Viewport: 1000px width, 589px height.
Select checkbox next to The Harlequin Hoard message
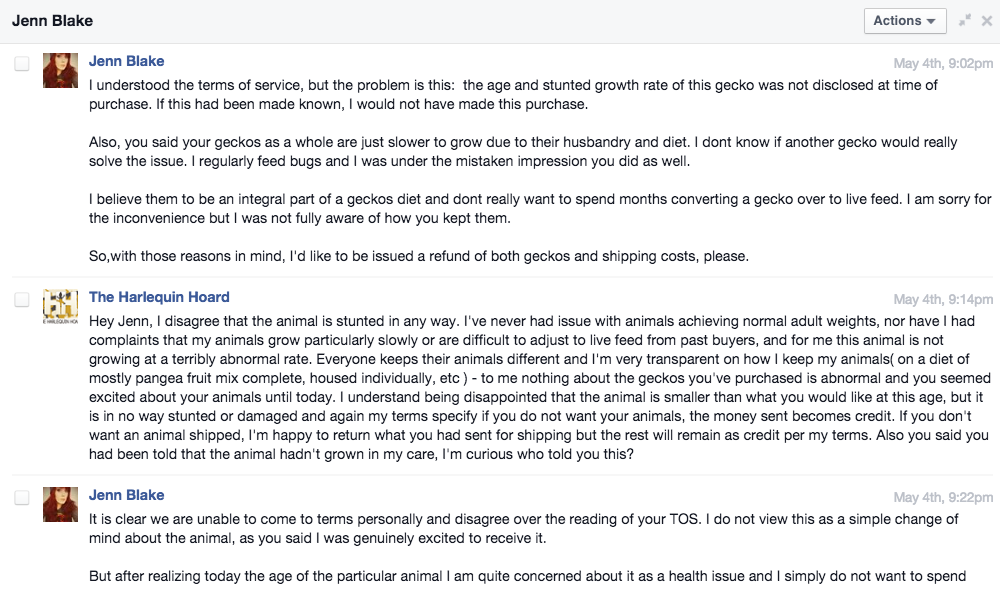(x=22, y=300)
